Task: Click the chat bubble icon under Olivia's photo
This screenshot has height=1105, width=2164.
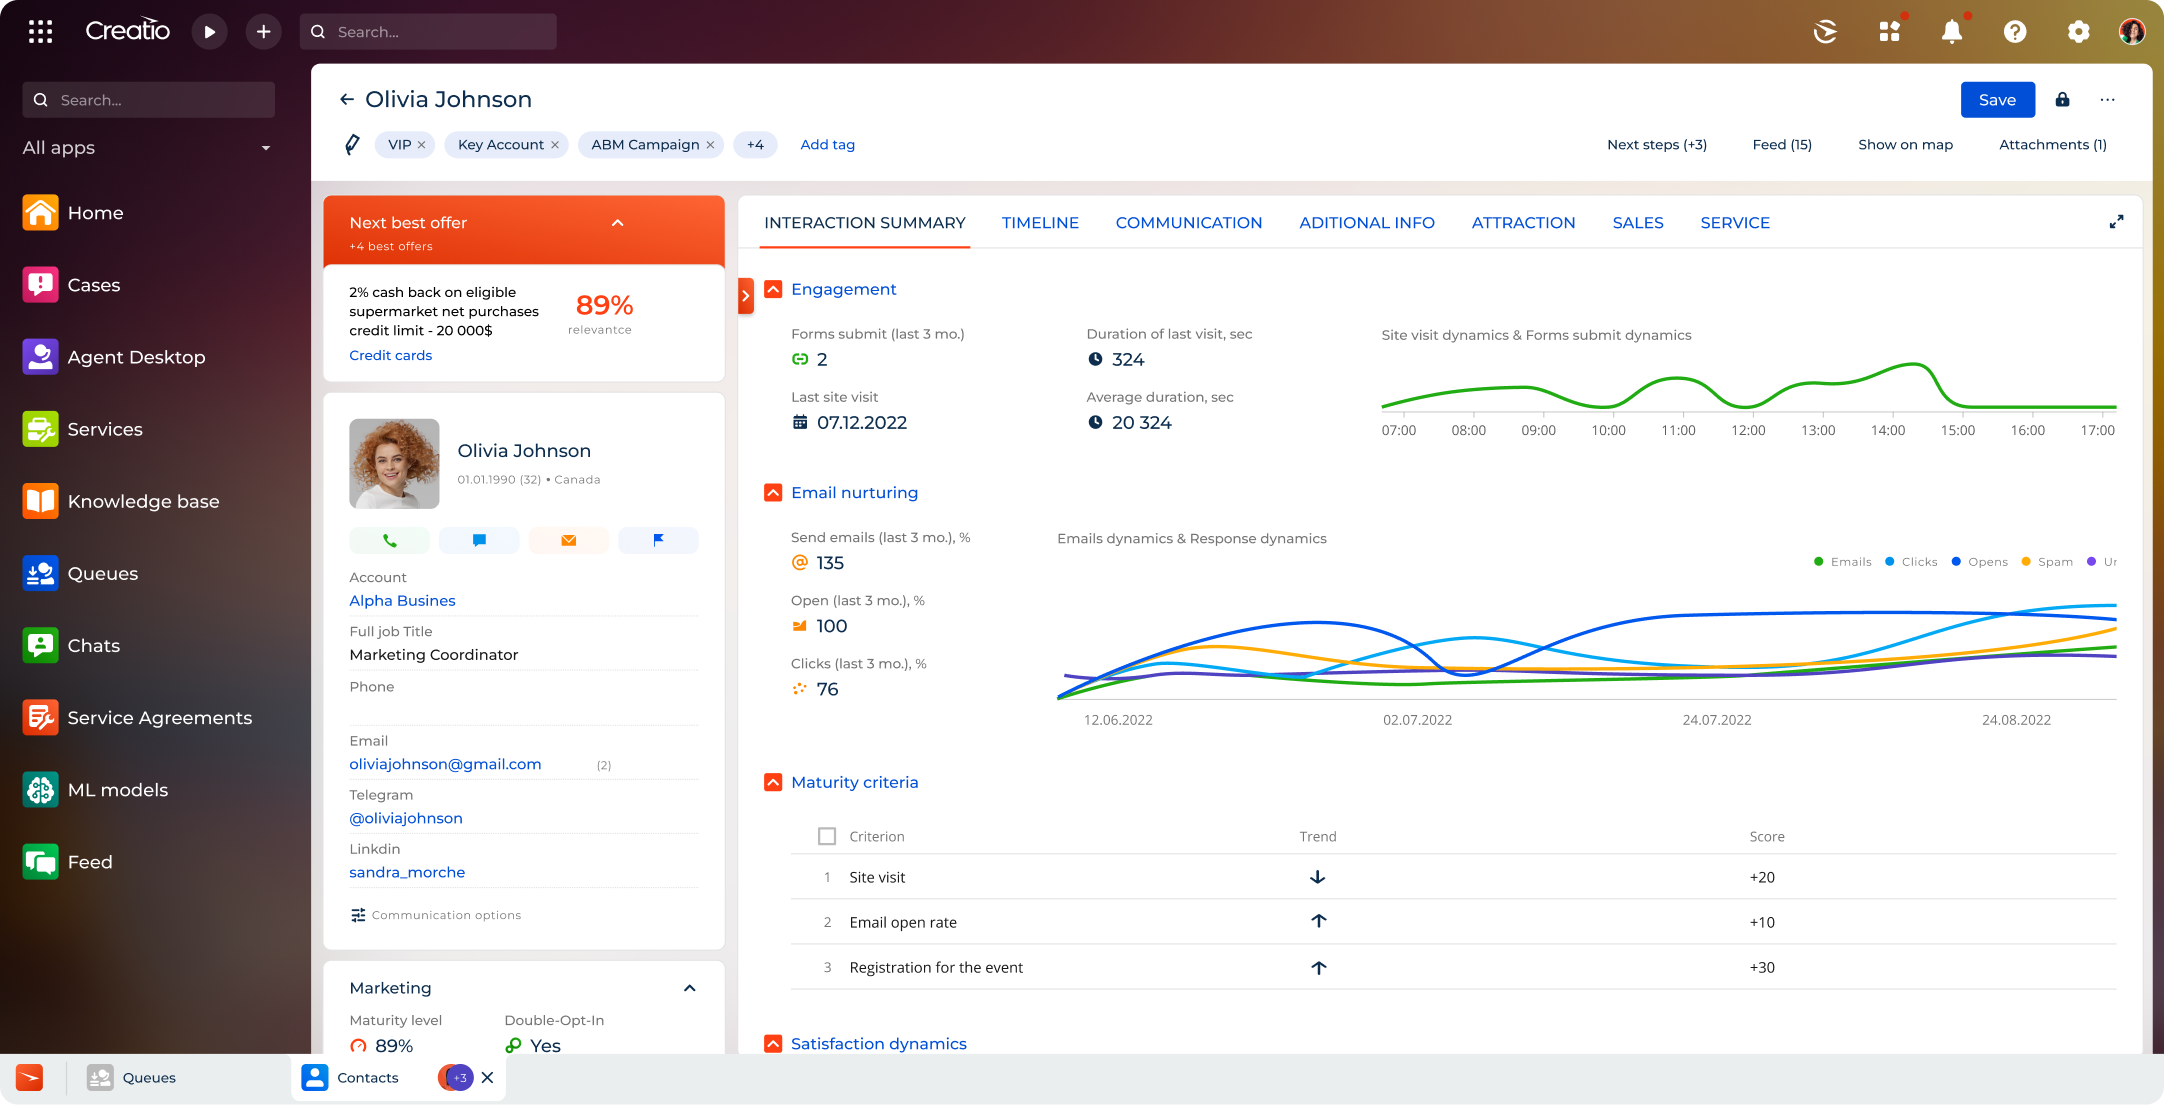Action: tap(479, 540)
